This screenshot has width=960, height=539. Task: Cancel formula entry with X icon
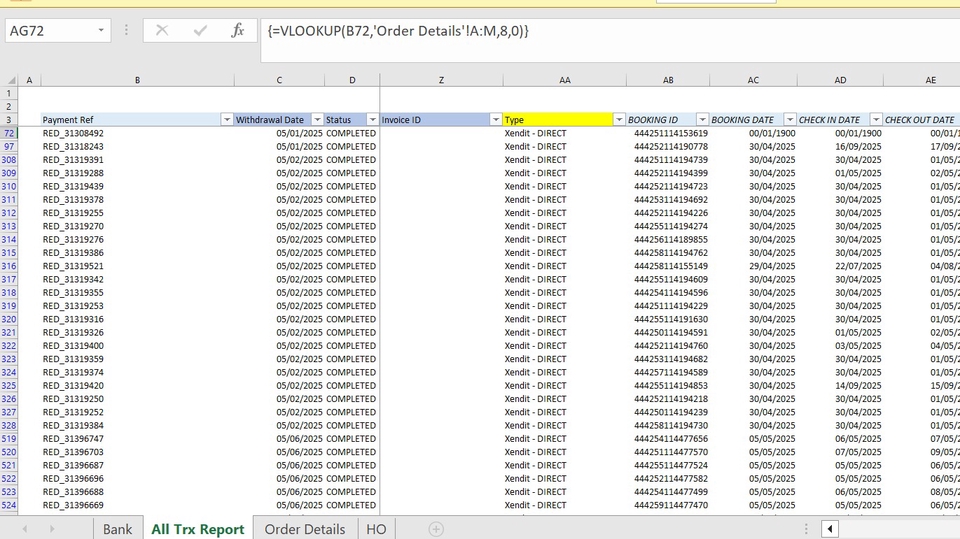tap(162, 31)
